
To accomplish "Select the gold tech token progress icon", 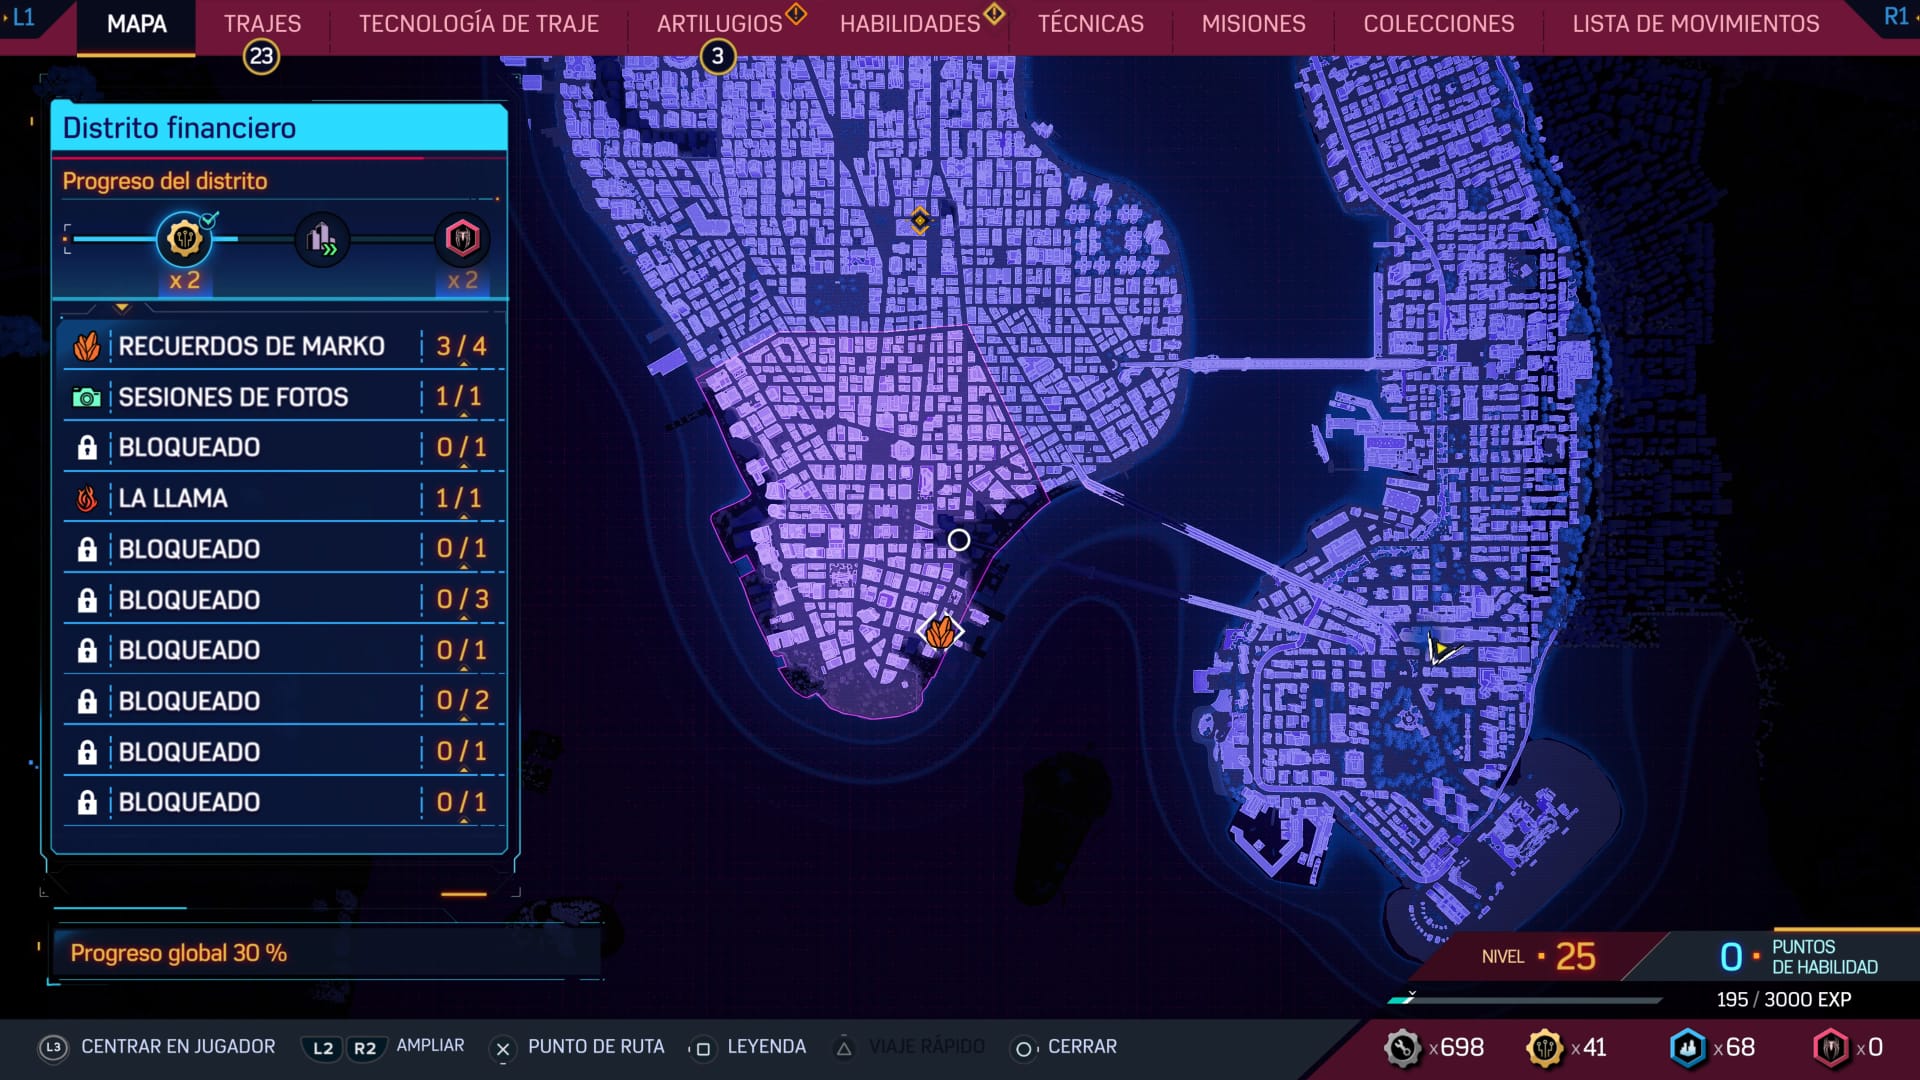I will (x=185, y=239).
